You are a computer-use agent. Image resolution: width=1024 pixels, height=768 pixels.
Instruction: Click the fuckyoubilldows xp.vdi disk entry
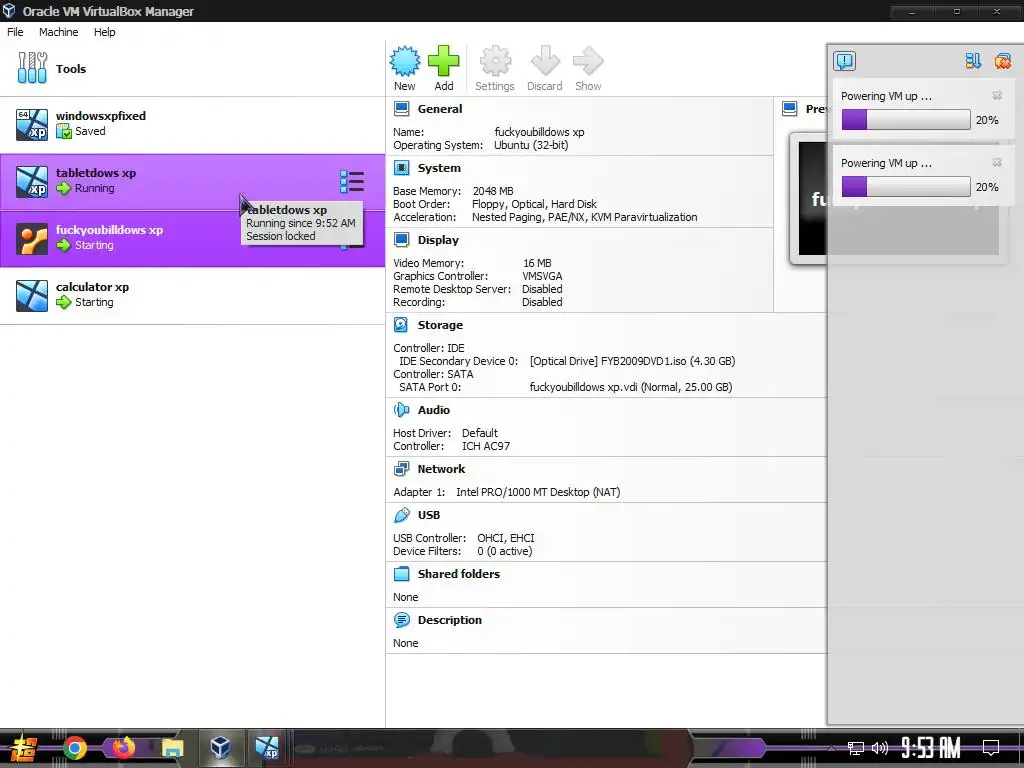coord(631,387)
